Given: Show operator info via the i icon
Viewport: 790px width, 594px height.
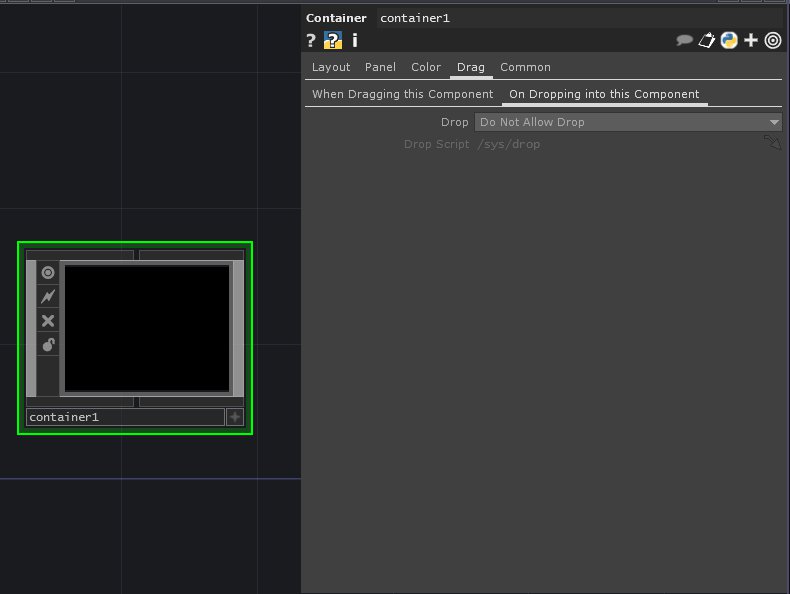Looking at the screenshot, I should pos(354,40).
